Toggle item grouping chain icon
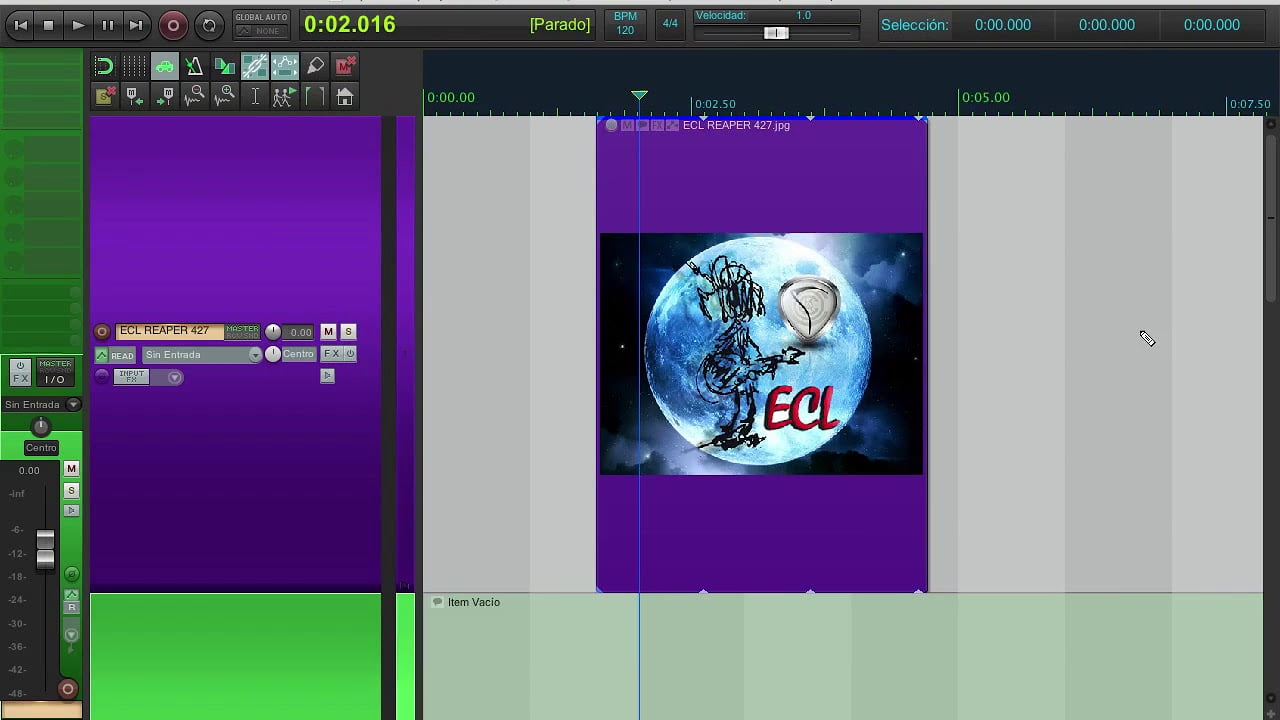 [254, 66]
